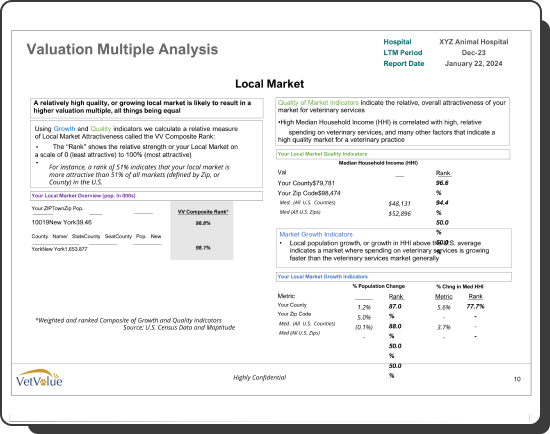Click the '1.2%' population change value
This screenshot has height=434, width=550.
tap(364, 307)
